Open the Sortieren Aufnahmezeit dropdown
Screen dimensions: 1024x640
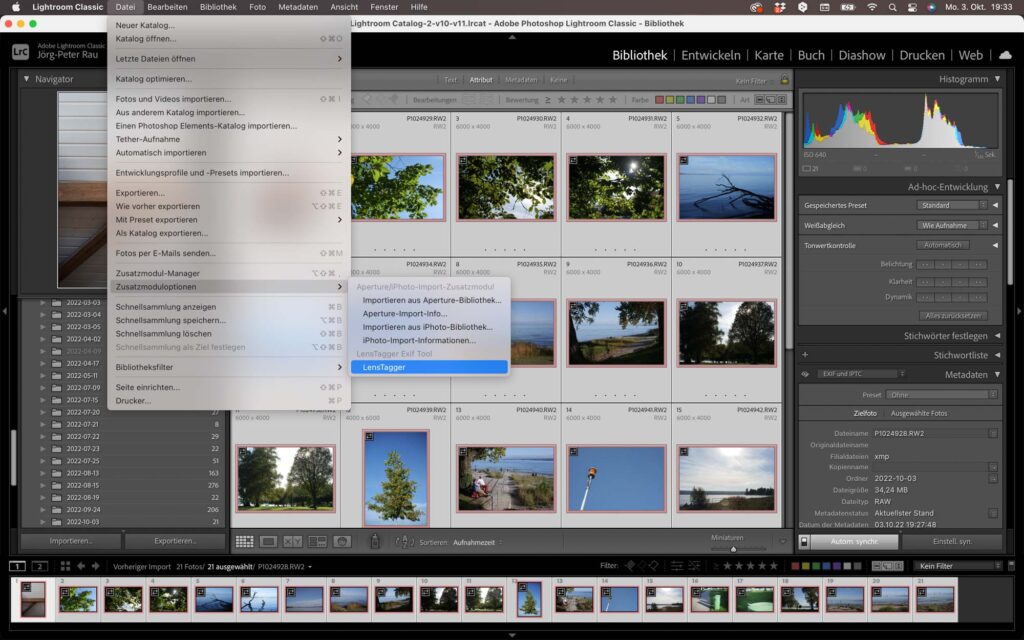pos(478,542)
